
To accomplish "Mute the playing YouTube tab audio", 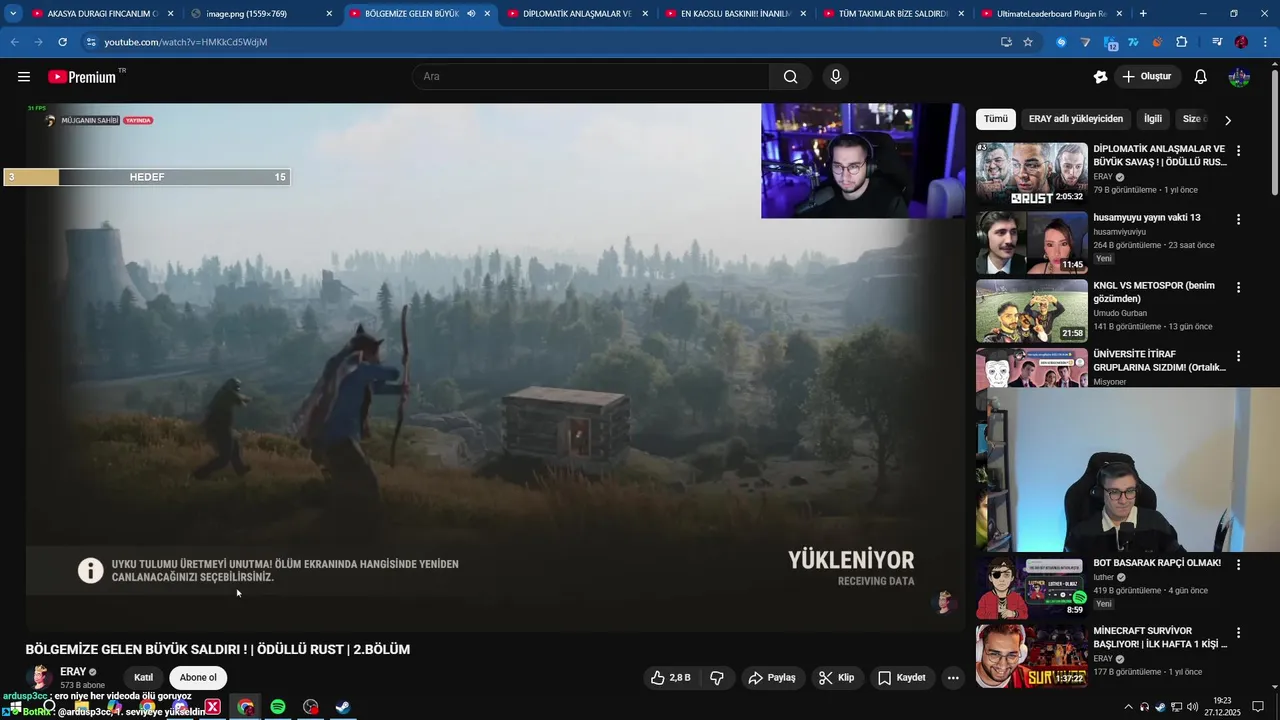I will 470,14.
